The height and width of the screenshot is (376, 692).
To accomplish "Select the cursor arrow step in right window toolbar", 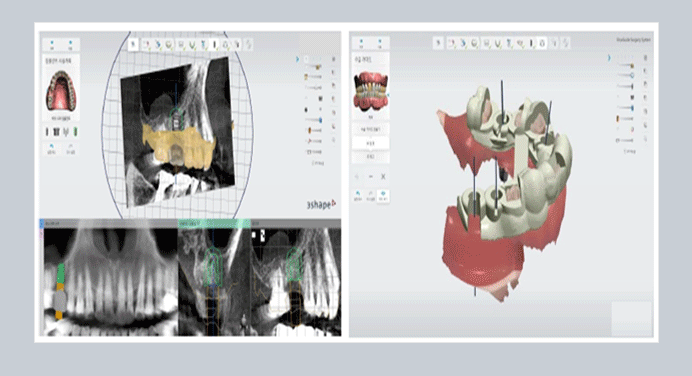I will (438, 43).
